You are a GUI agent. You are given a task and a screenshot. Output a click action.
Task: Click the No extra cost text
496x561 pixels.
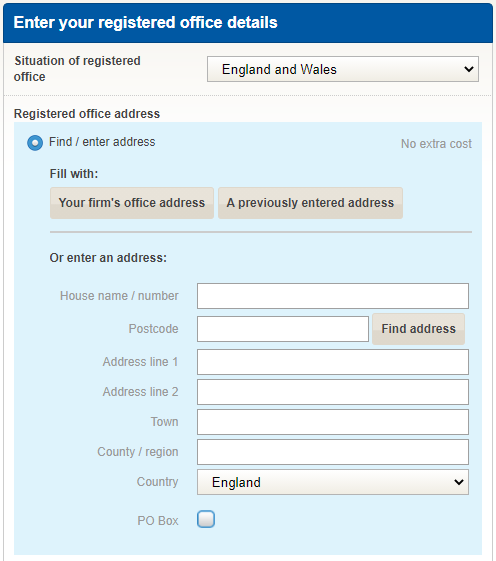click(x=436, y=144)
